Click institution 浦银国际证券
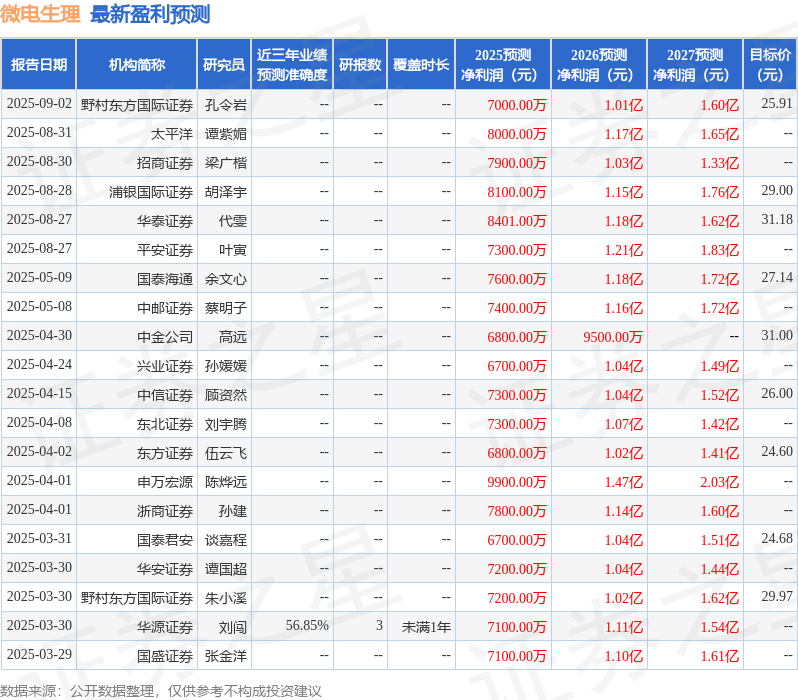The width and height of the screenshot is (798, 700). [x=151, y=192]
